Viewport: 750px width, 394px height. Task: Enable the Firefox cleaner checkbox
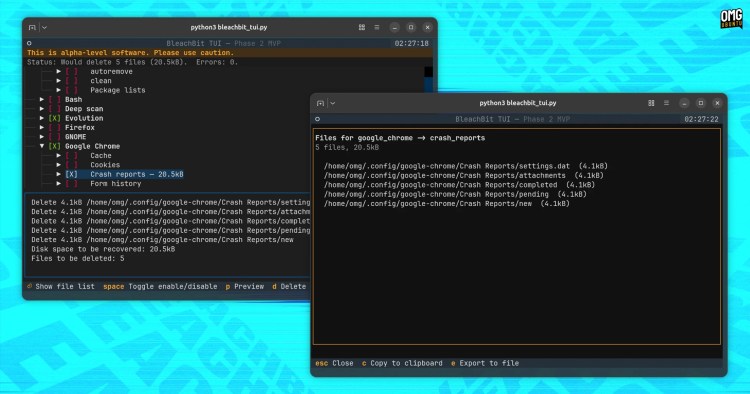[x=55, y=128]
